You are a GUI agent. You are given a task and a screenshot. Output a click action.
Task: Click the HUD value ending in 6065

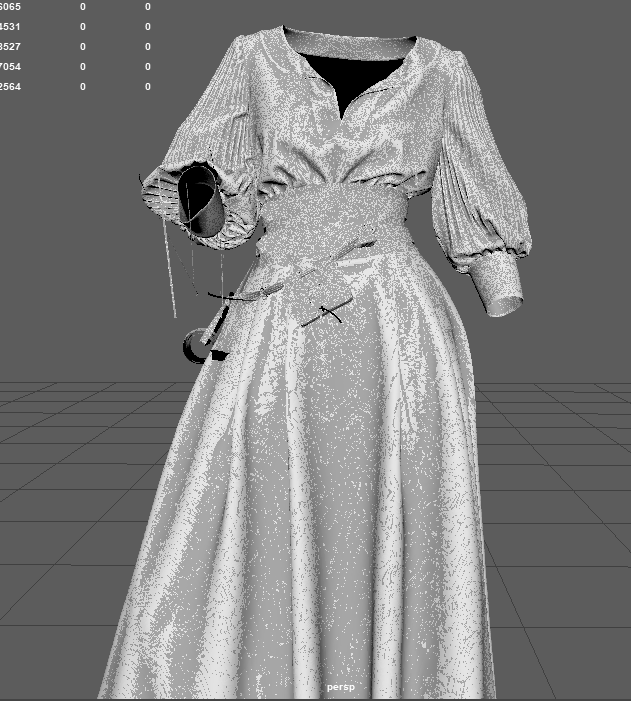[x=10, y=7]
